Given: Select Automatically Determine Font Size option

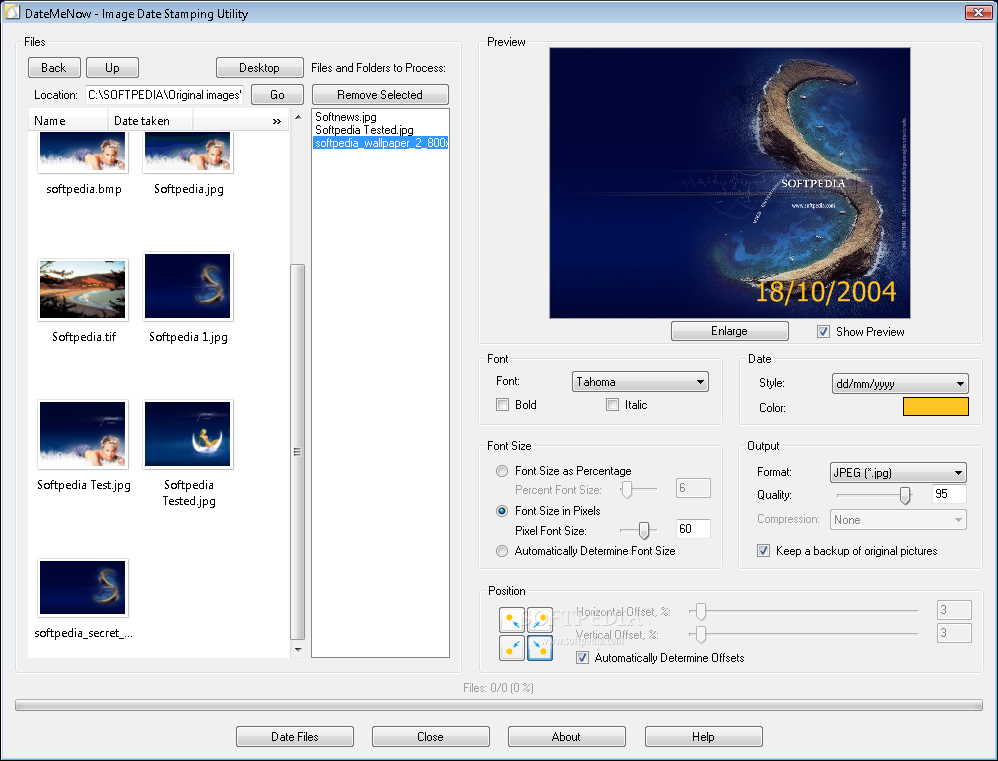Looking at the screenshot, I should [502, 551].
